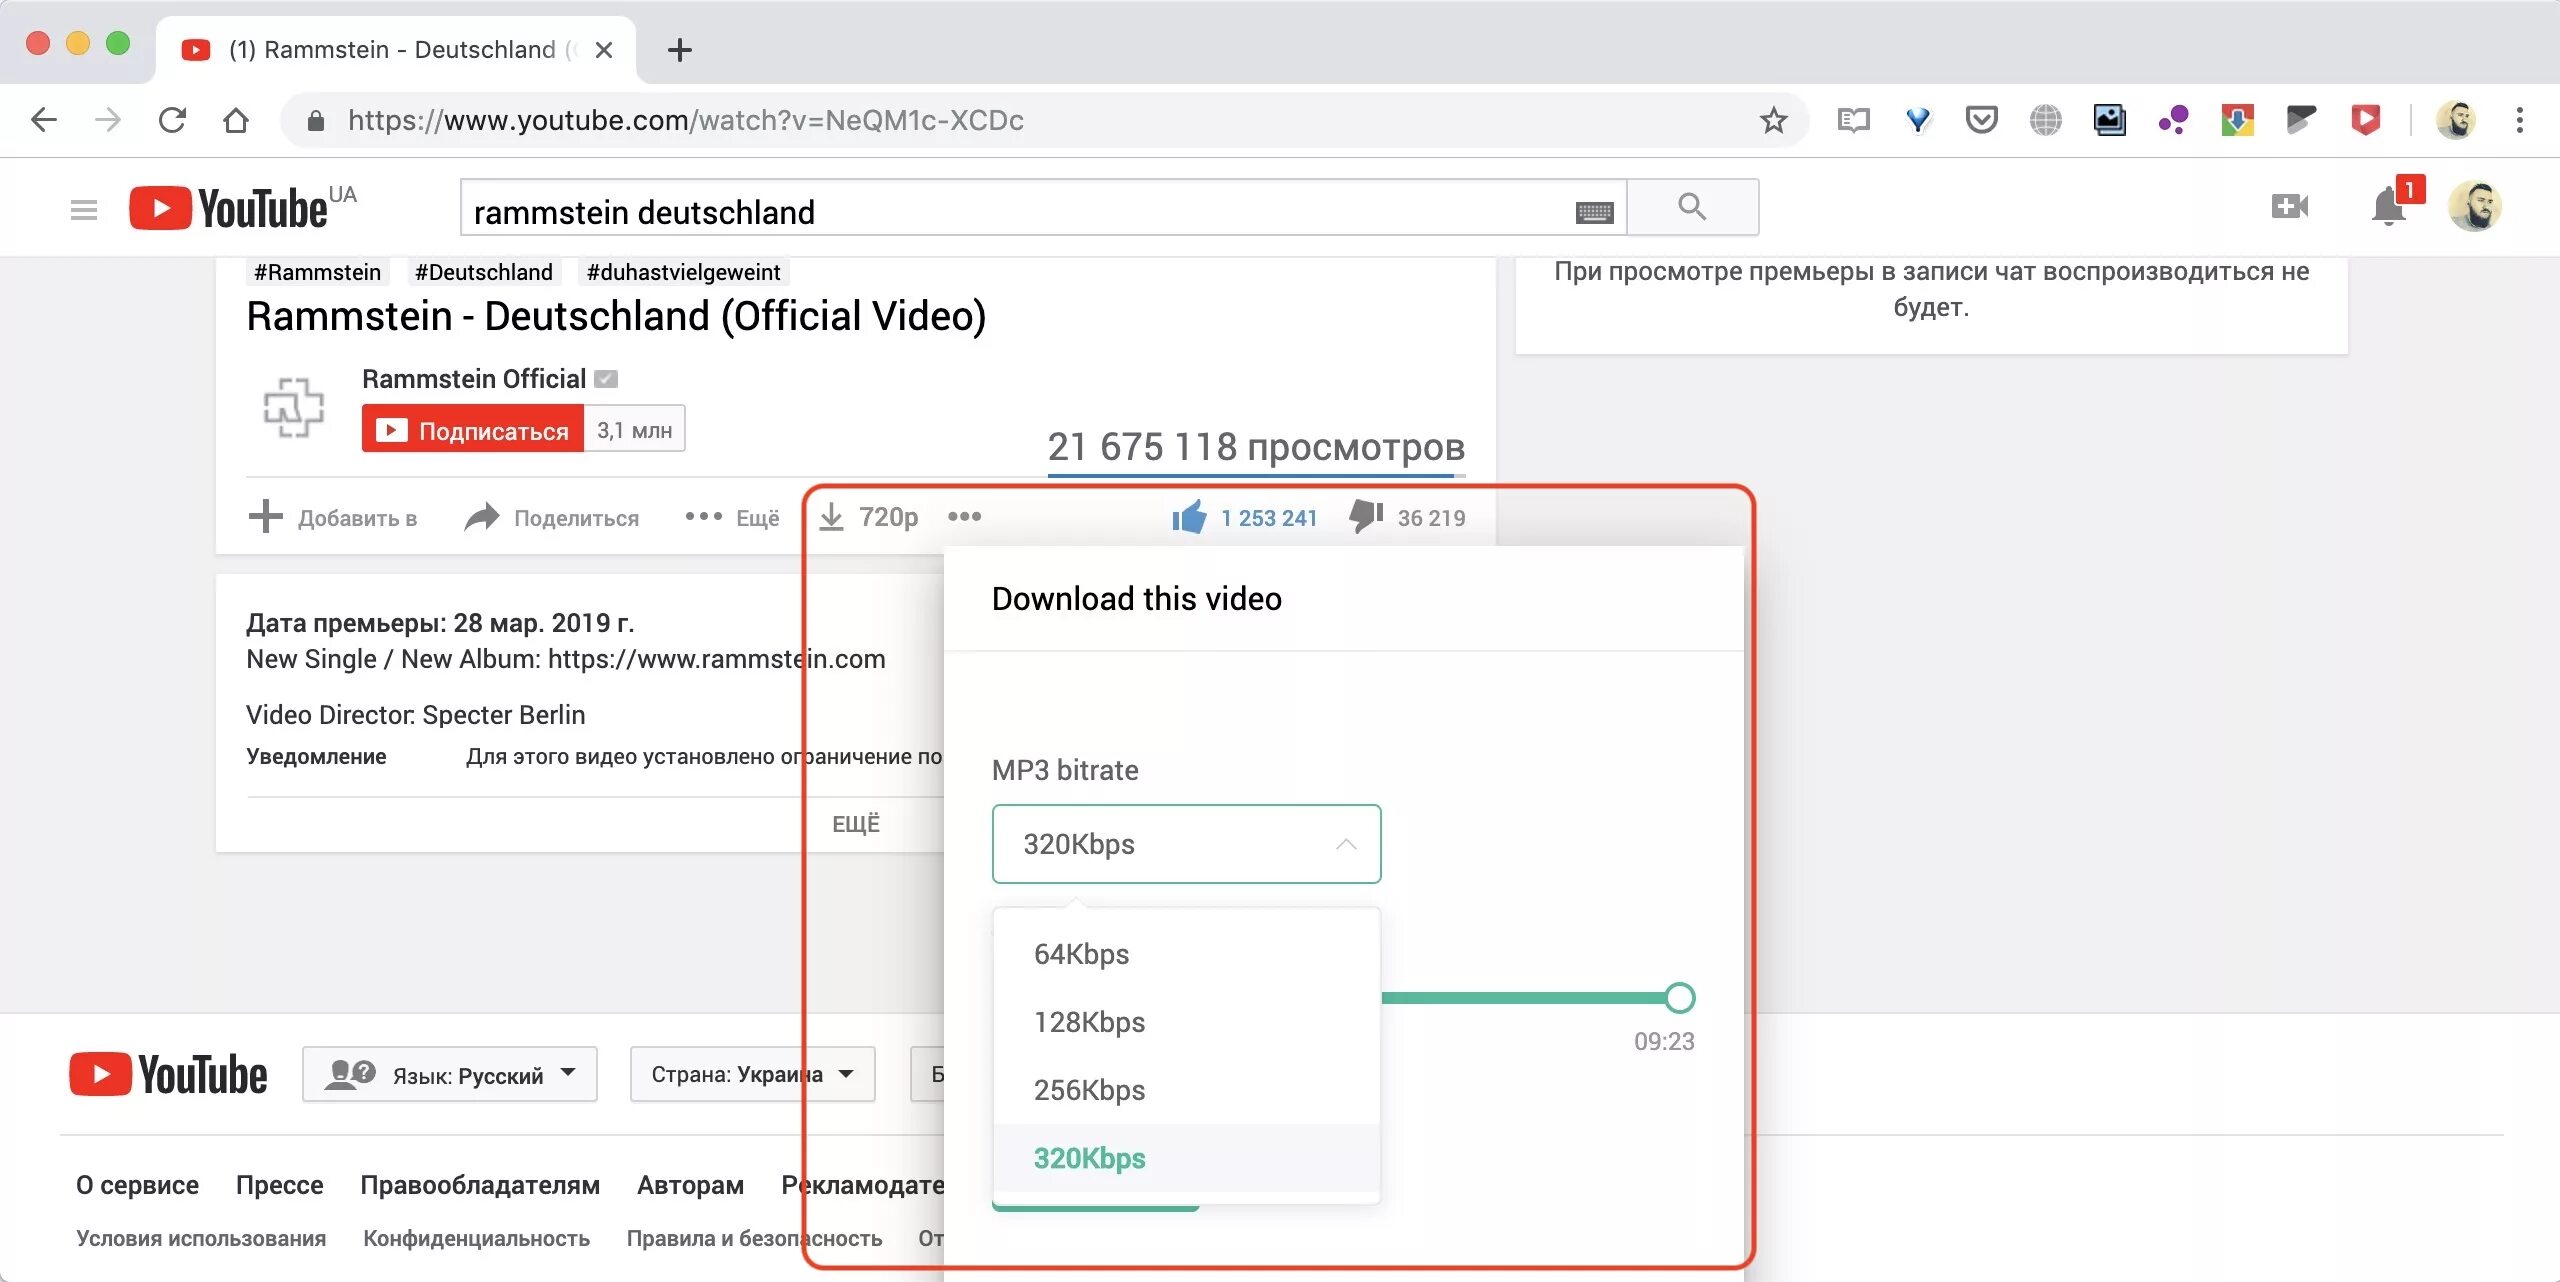Screen dimensions: 2560x1282
Task: Choose the 64Kbps bitrate option
Action: (x=1081, y=954)
